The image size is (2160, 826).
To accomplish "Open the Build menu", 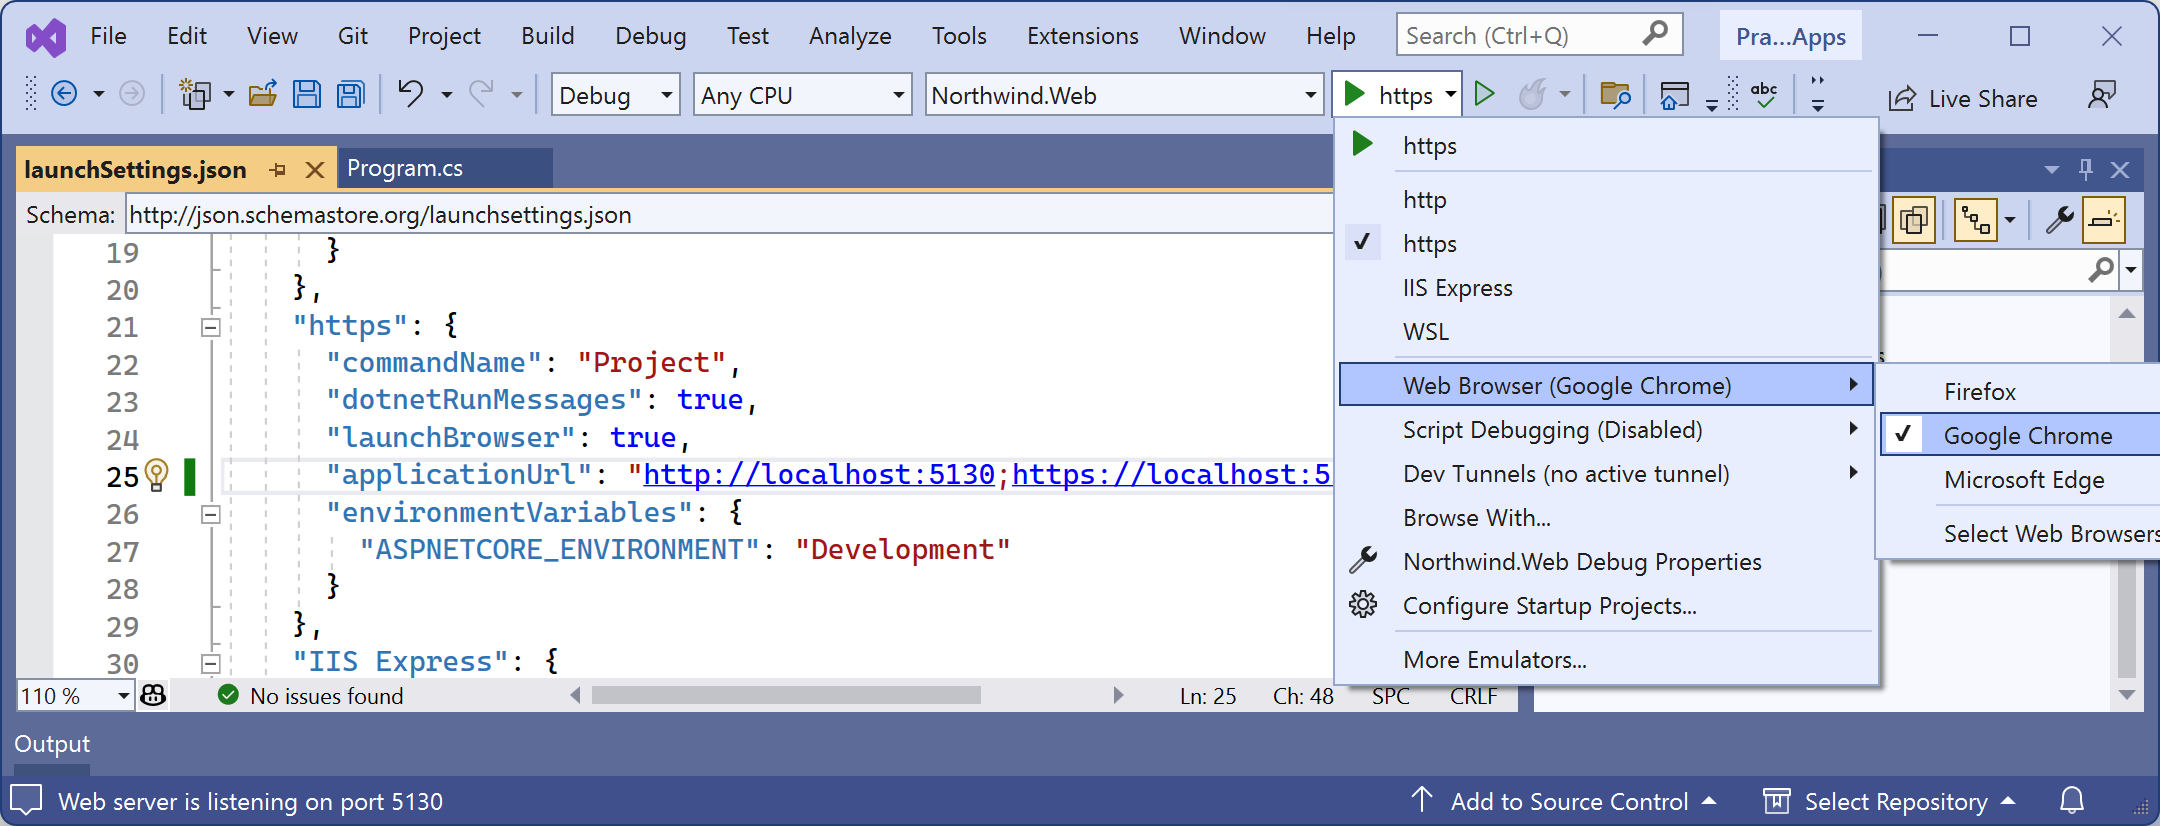I will (548, 36).
